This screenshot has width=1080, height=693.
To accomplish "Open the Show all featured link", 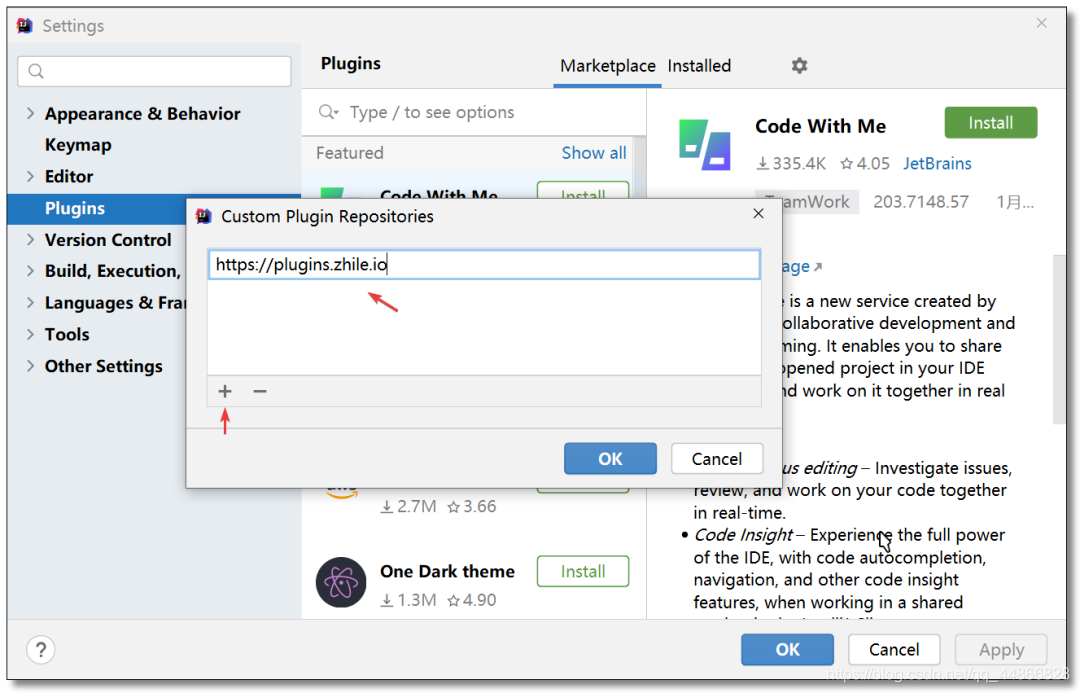I will (594, 153).
